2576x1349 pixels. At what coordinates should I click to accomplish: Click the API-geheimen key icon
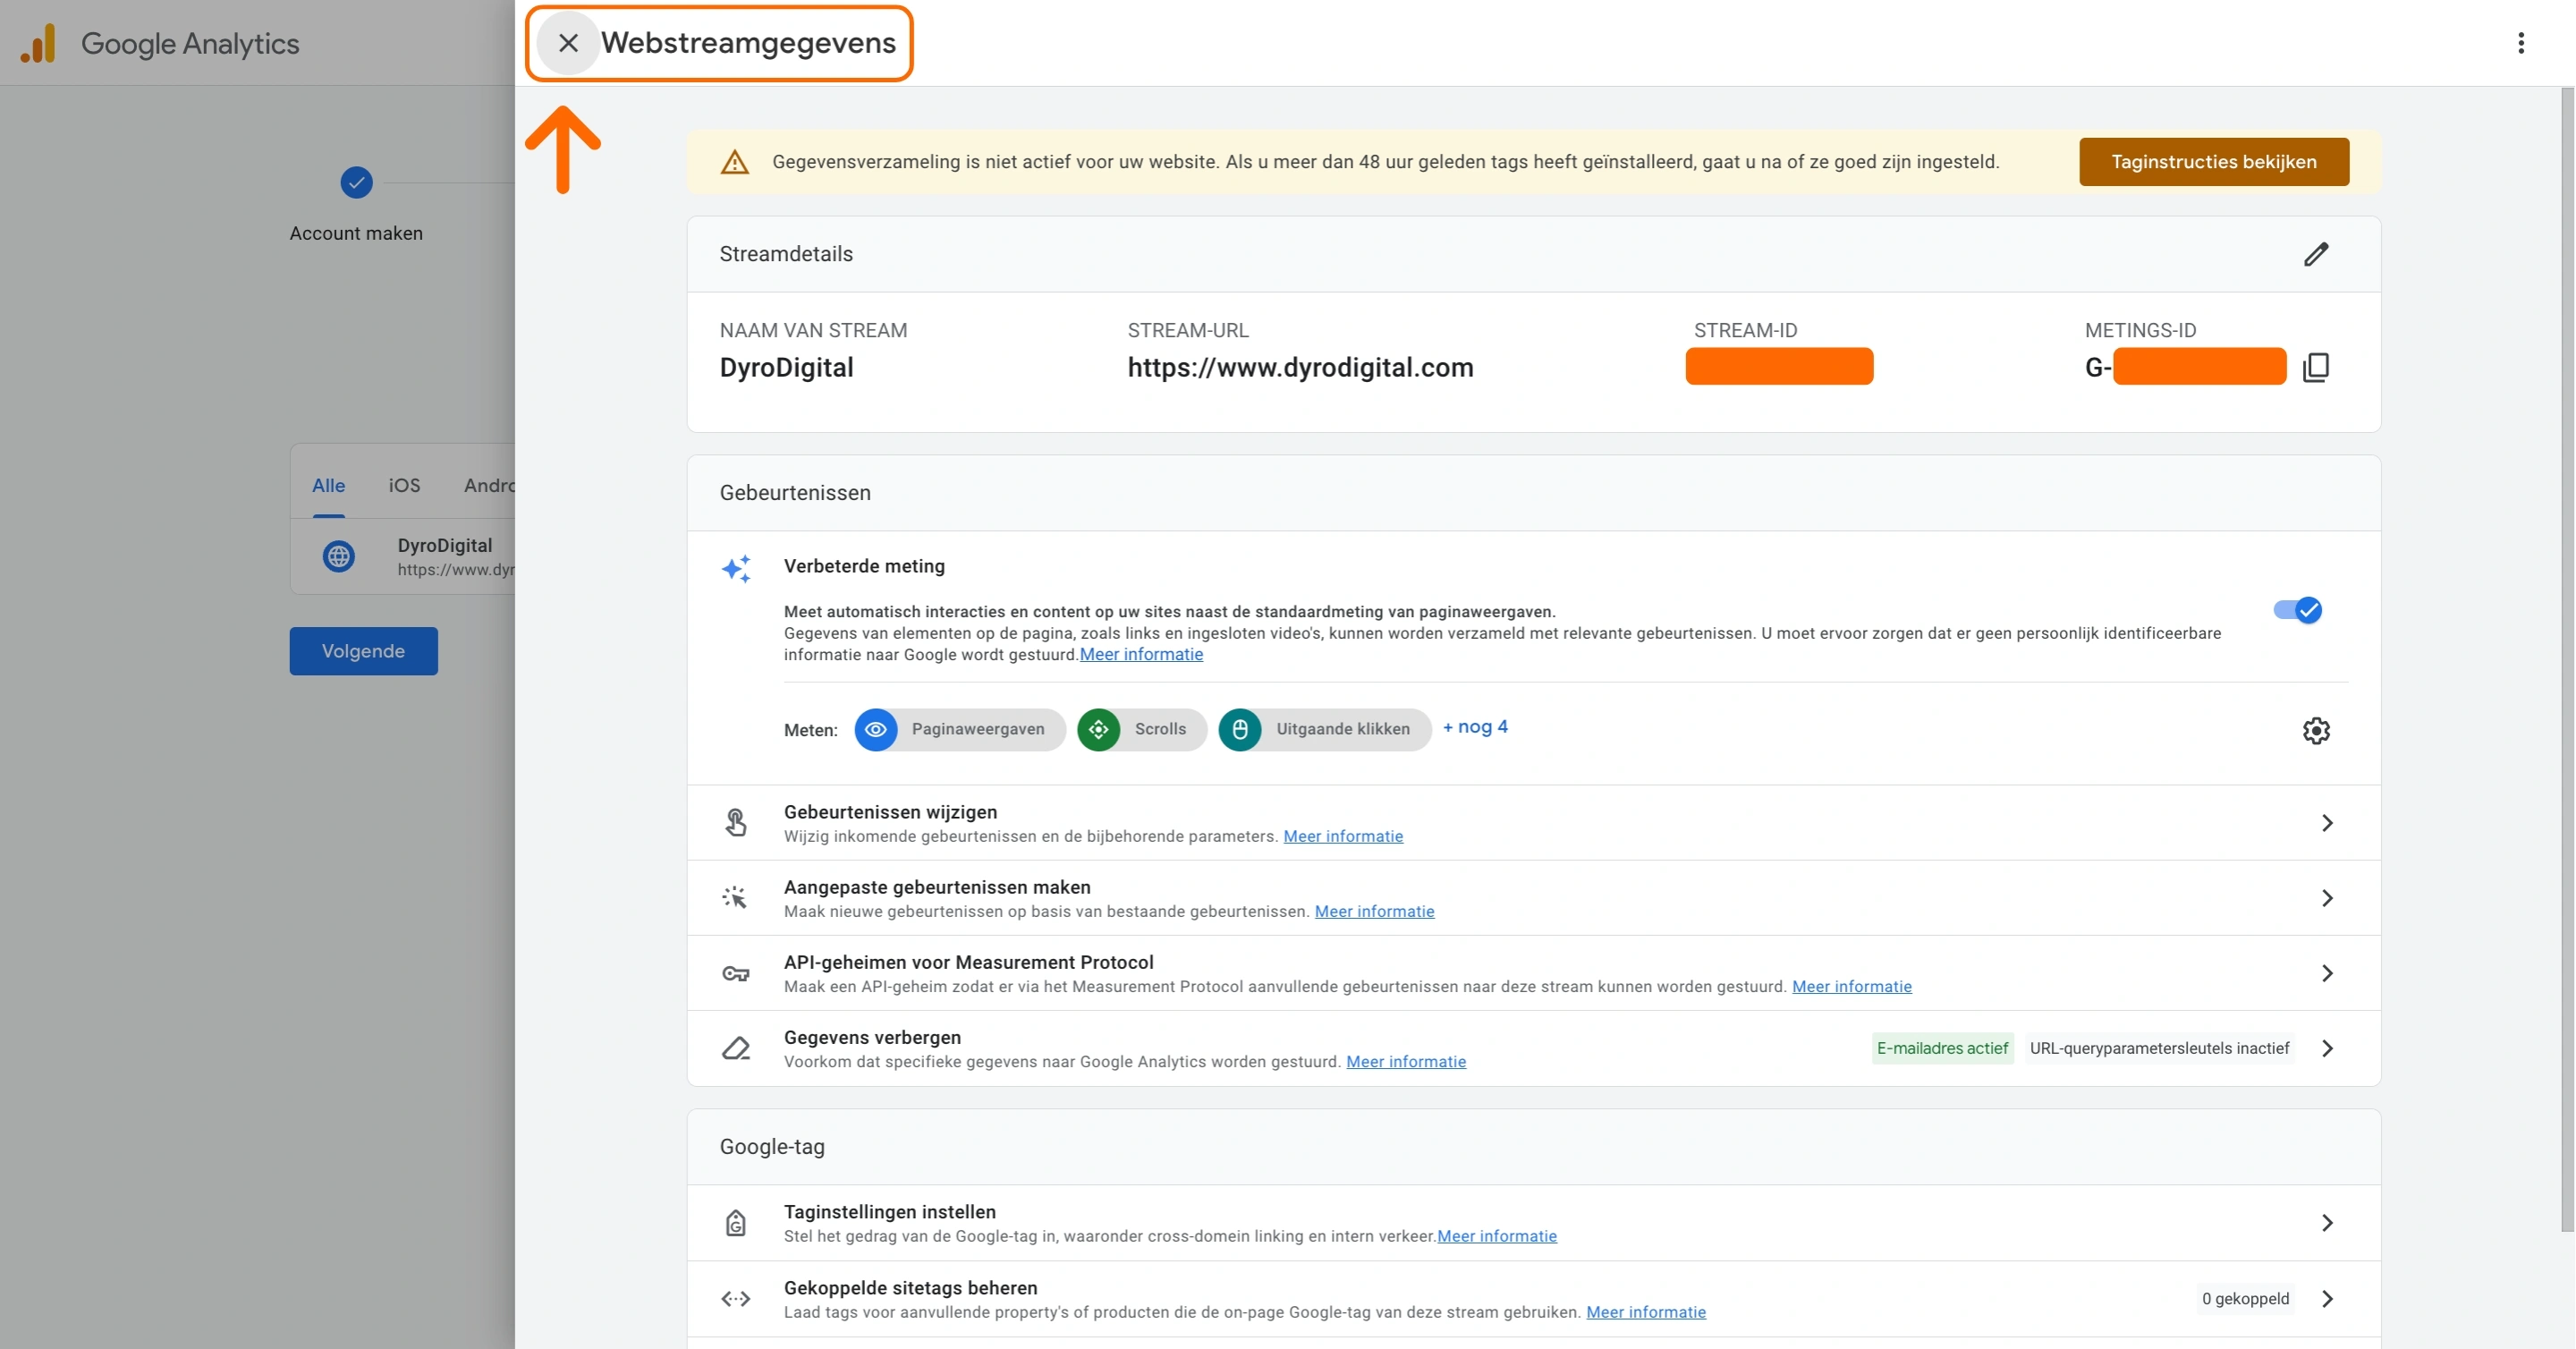tap(735, 973)
